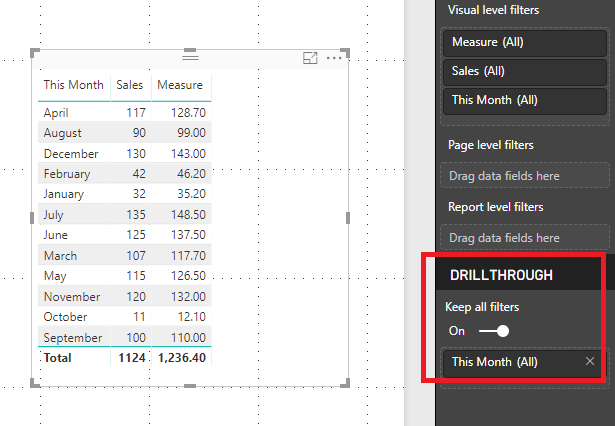This screenshot has width=615, height=426.
Task: Sort by the Sales column header
Action: 130,85
